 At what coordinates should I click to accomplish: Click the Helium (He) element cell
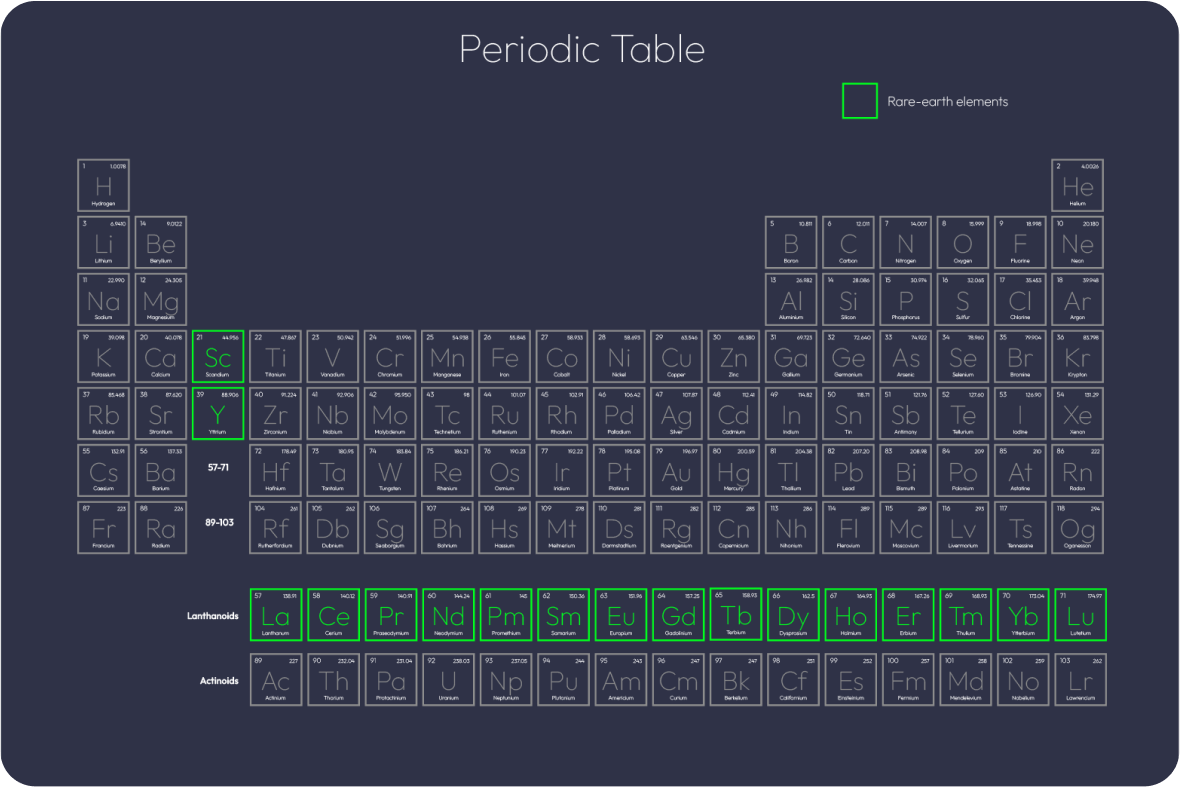[x=1078, y=185]
